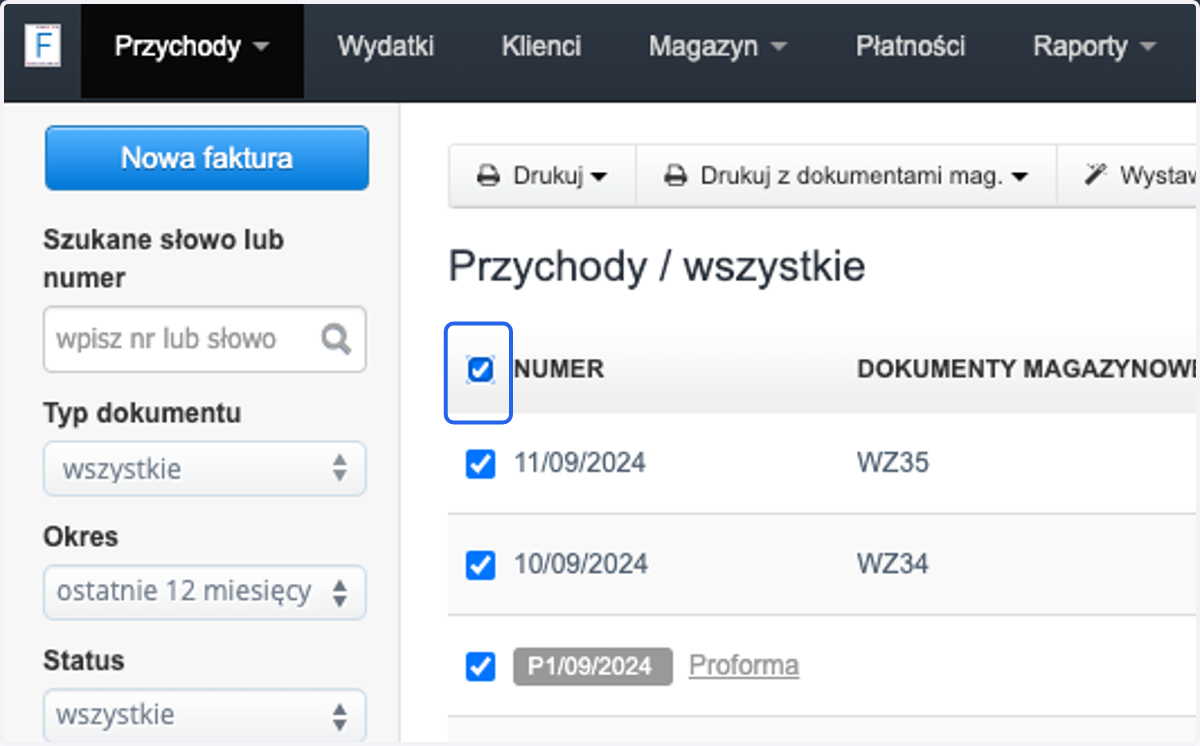
Task: Click the Szukane słowo lub numer label
Action: tap(164, 259)
